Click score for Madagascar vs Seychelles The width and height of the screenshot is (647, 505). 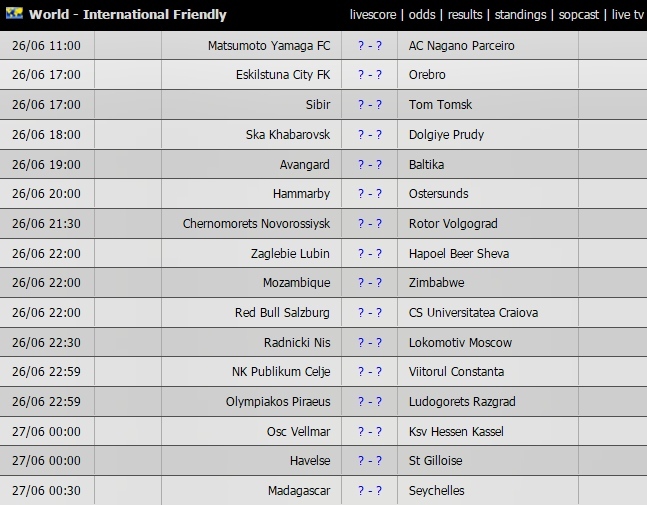[x=370, y=491]
